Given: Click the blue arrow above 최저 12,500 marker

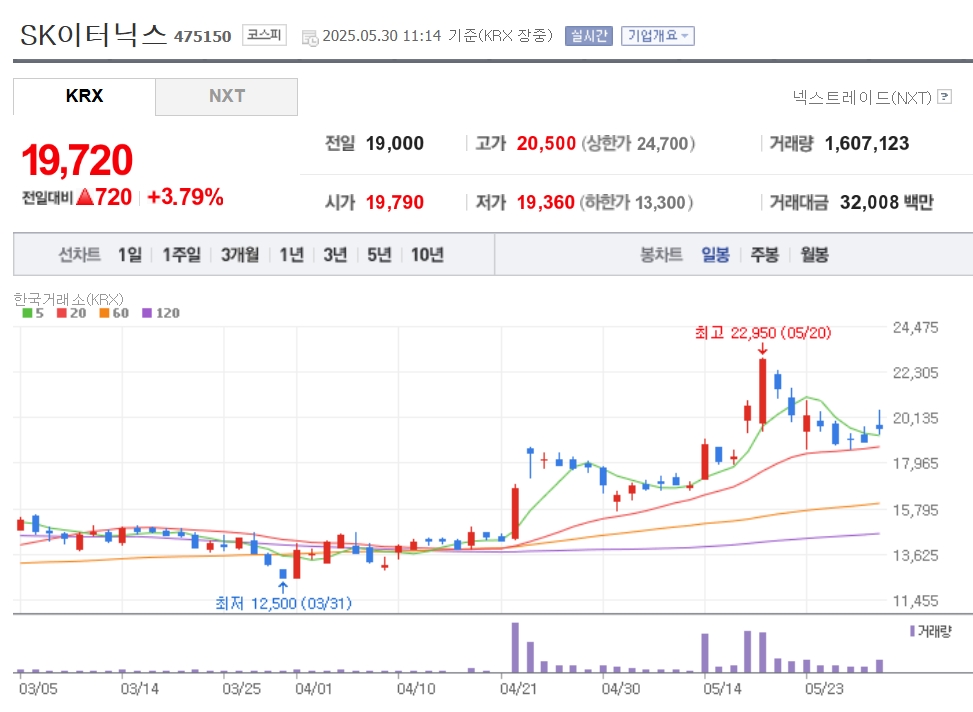Looking at the screenshot, I should 283,587.
